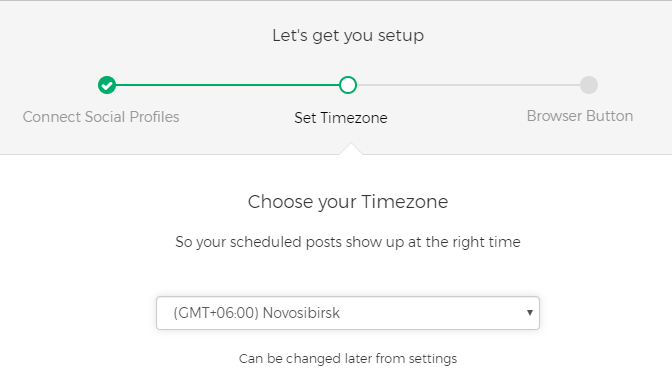Select the Set Timezone step label
The width and height of the screenshot is (672, 387).
coord(341,118)
